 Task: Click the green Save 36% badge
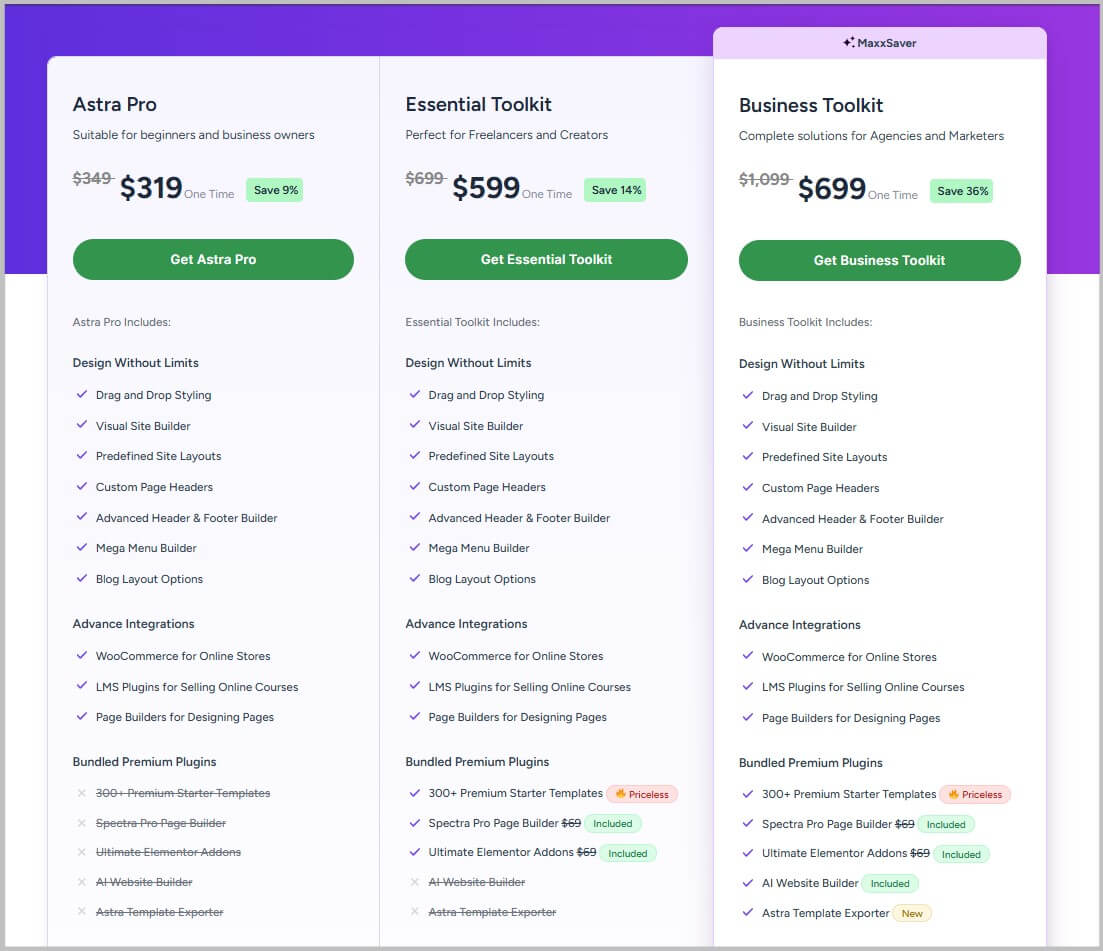coord(961,190)
